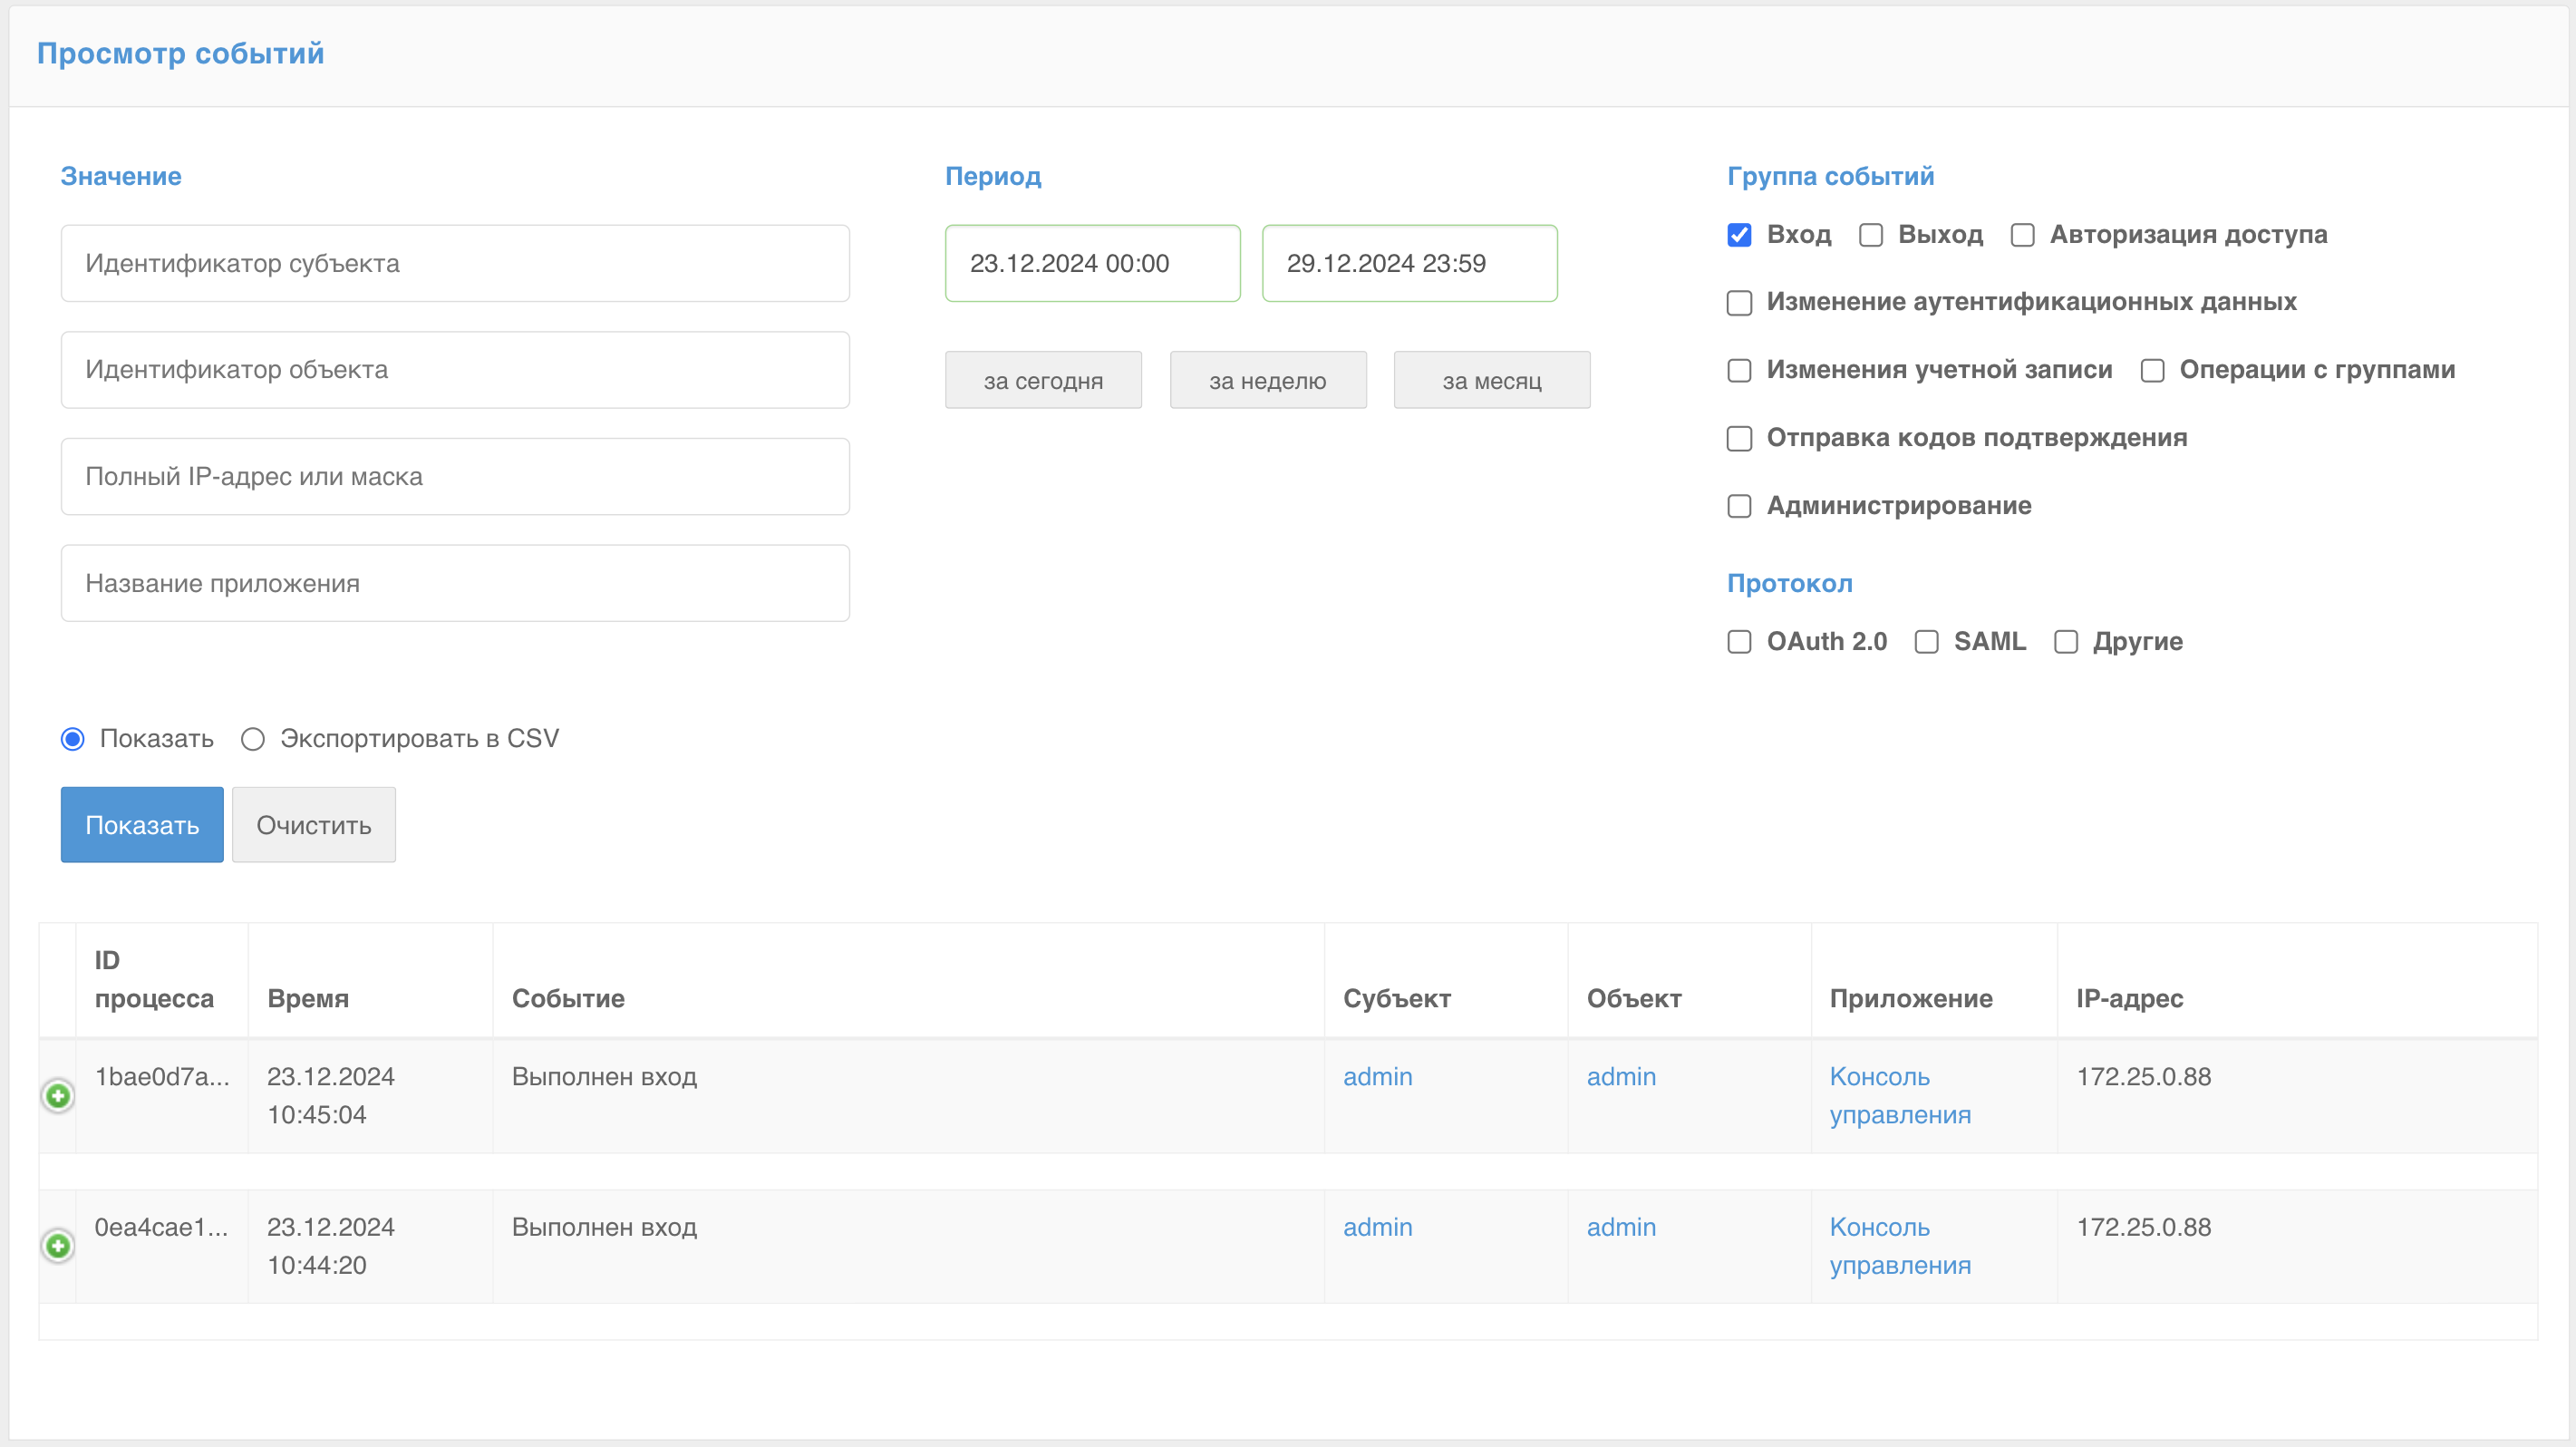The height and width of the screenshot is (1447, 2576).
Task: Open admin subject link in second row
Action: (x=1377, y=1227)
